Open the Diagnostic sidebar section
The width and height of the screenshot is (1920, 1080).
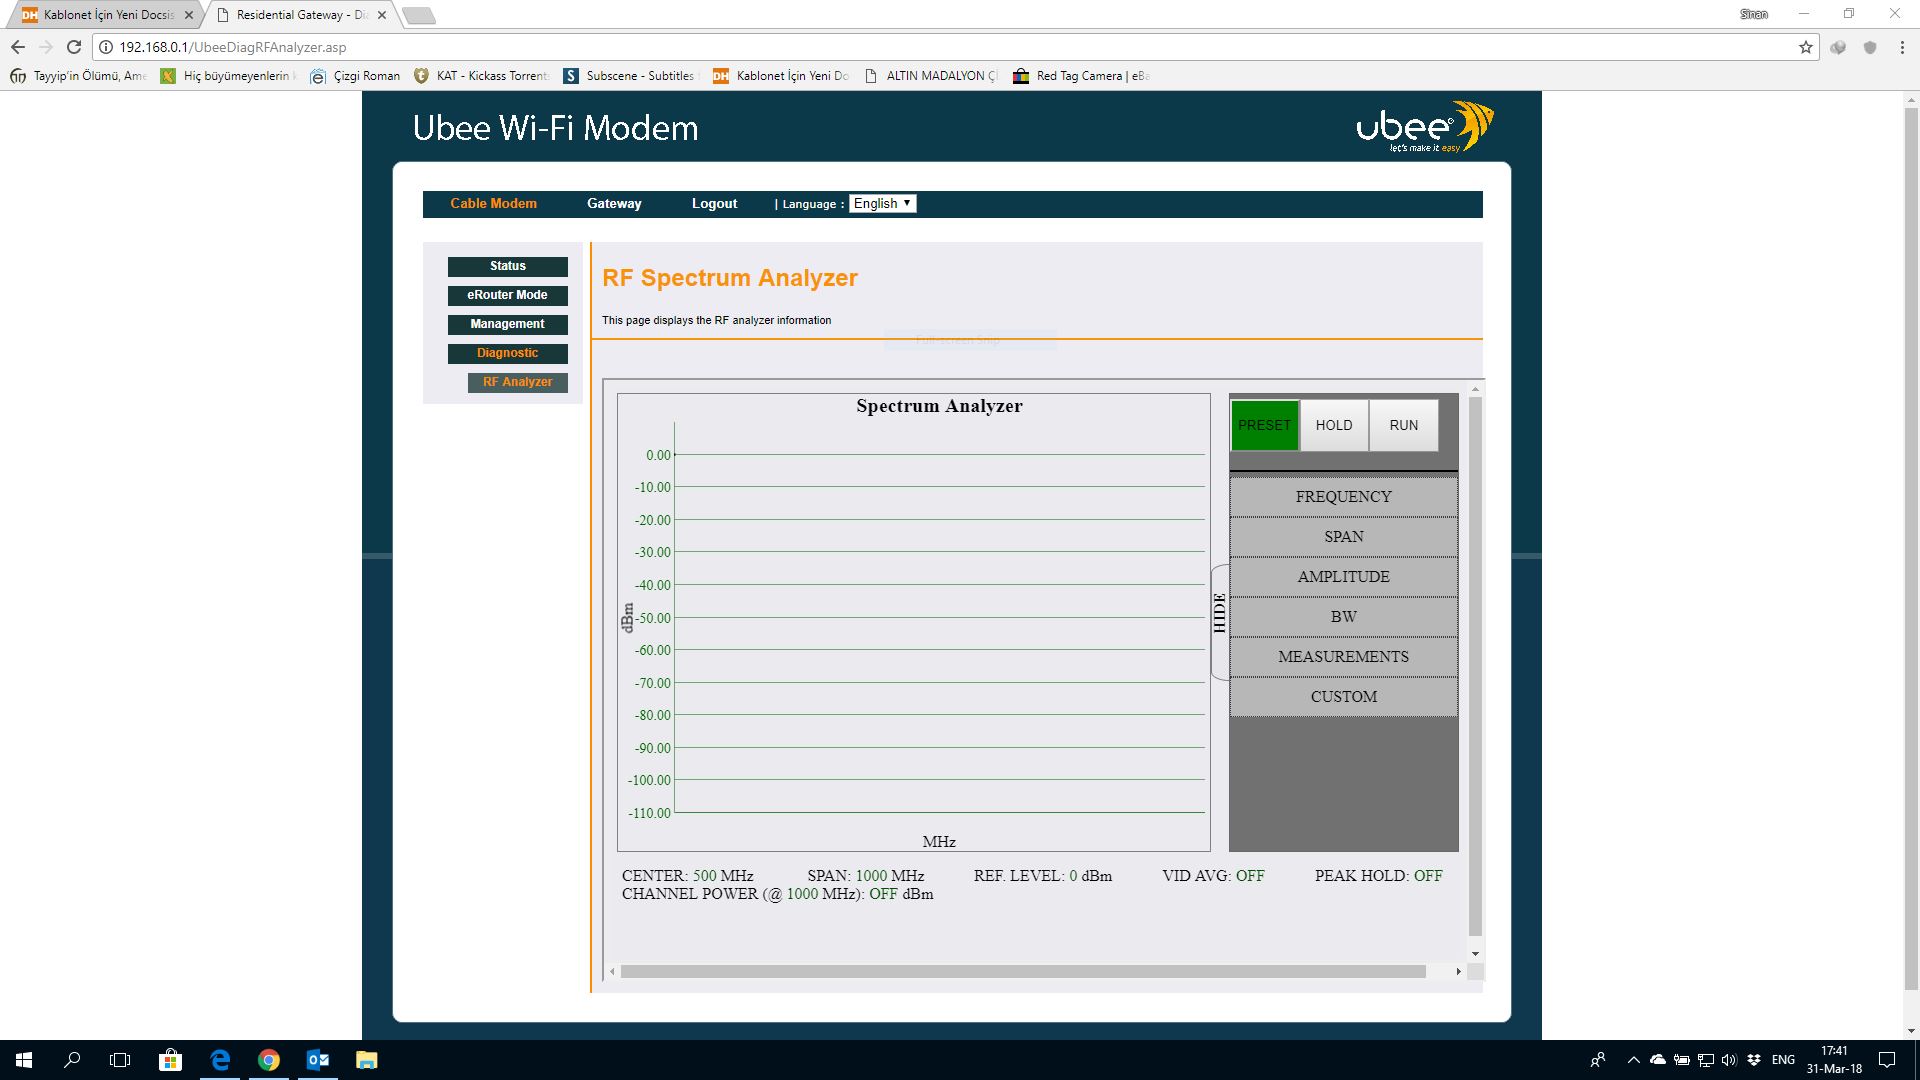point(508,354)
